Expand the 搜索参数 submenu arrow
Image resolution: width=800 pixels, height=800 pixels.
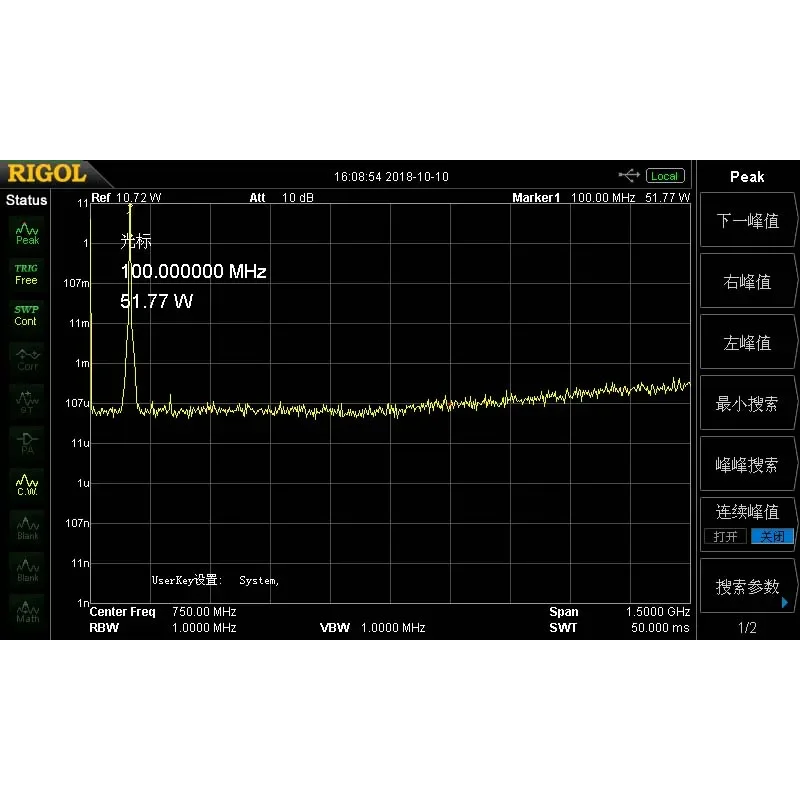(785, 603)
